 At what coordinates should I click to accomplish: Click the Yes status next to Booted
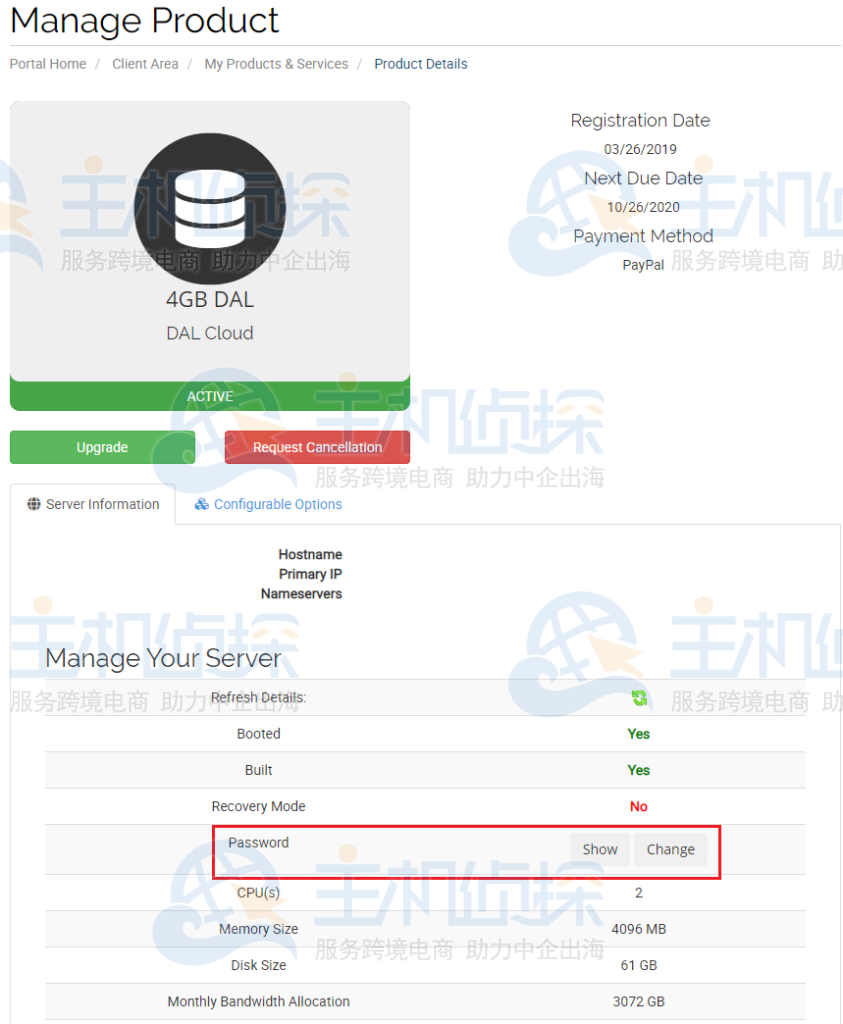click(x=638, y=733)
